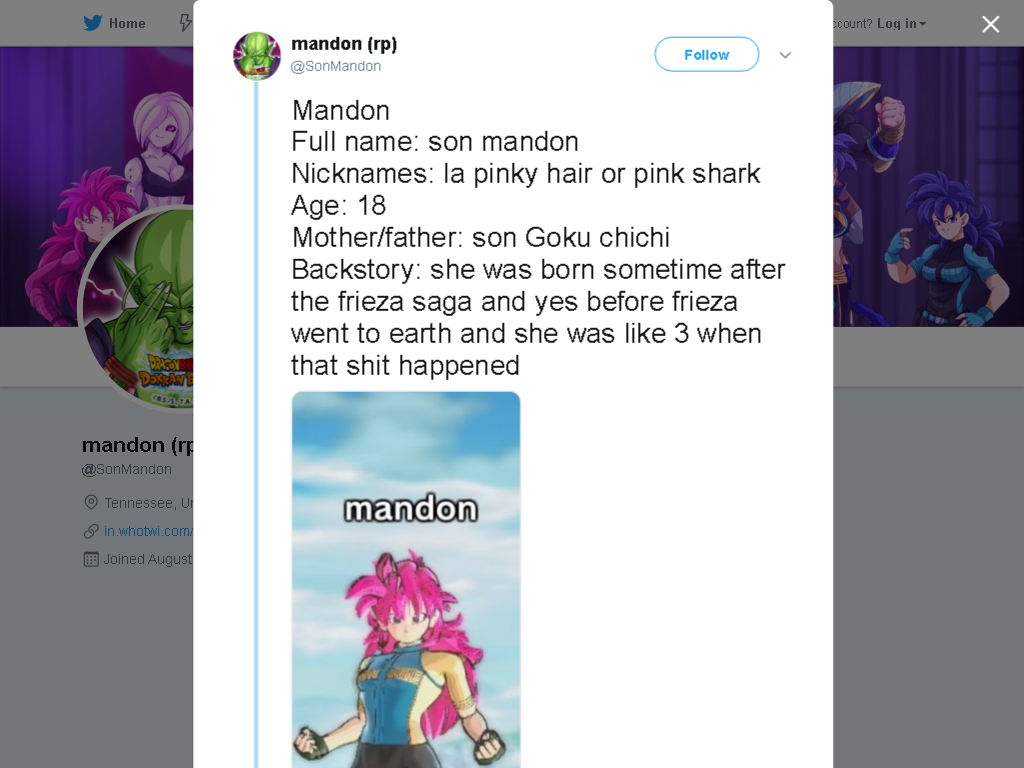Expand the tweet options chevron

pos(785,55)
